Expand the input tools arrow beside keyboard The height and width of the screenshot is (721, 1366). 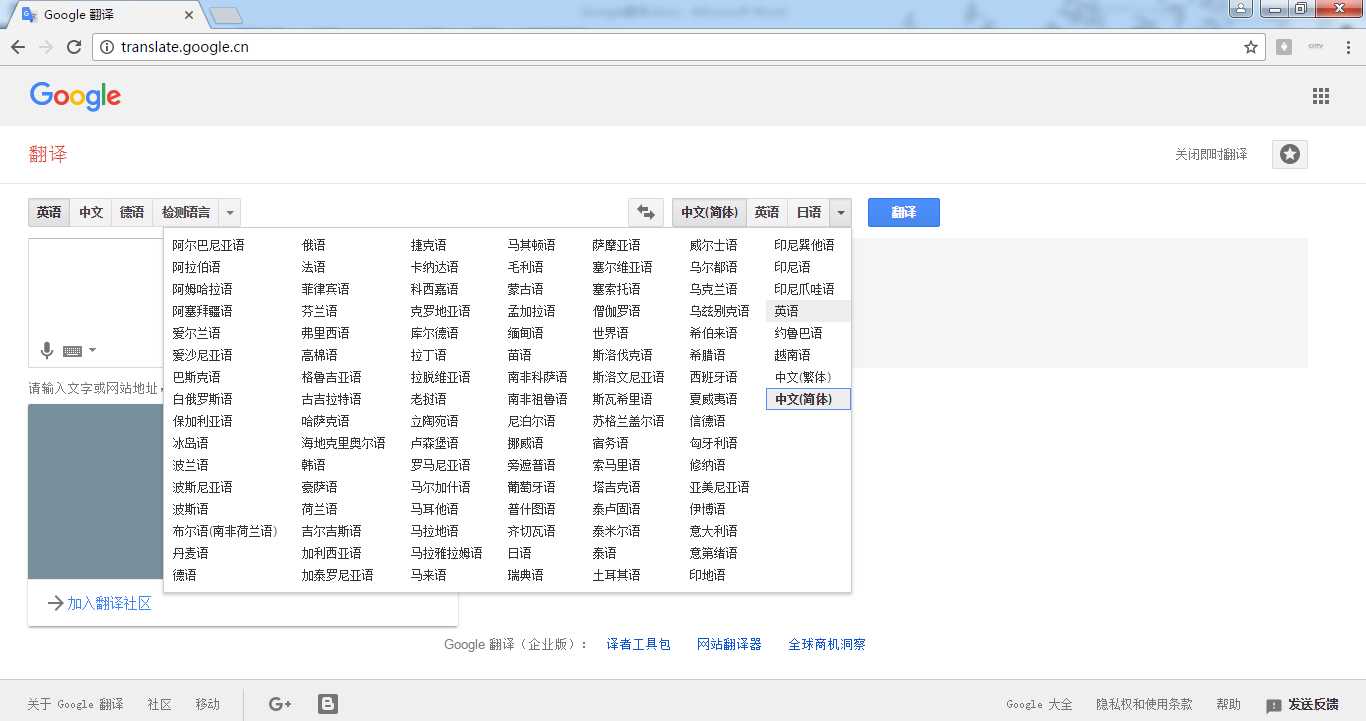click(93, 350)
